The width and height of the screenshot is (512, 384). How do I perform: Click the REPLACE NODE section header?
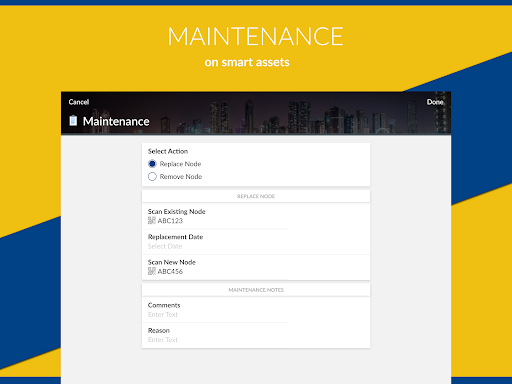pyautogui.click(x=256, y=196)
